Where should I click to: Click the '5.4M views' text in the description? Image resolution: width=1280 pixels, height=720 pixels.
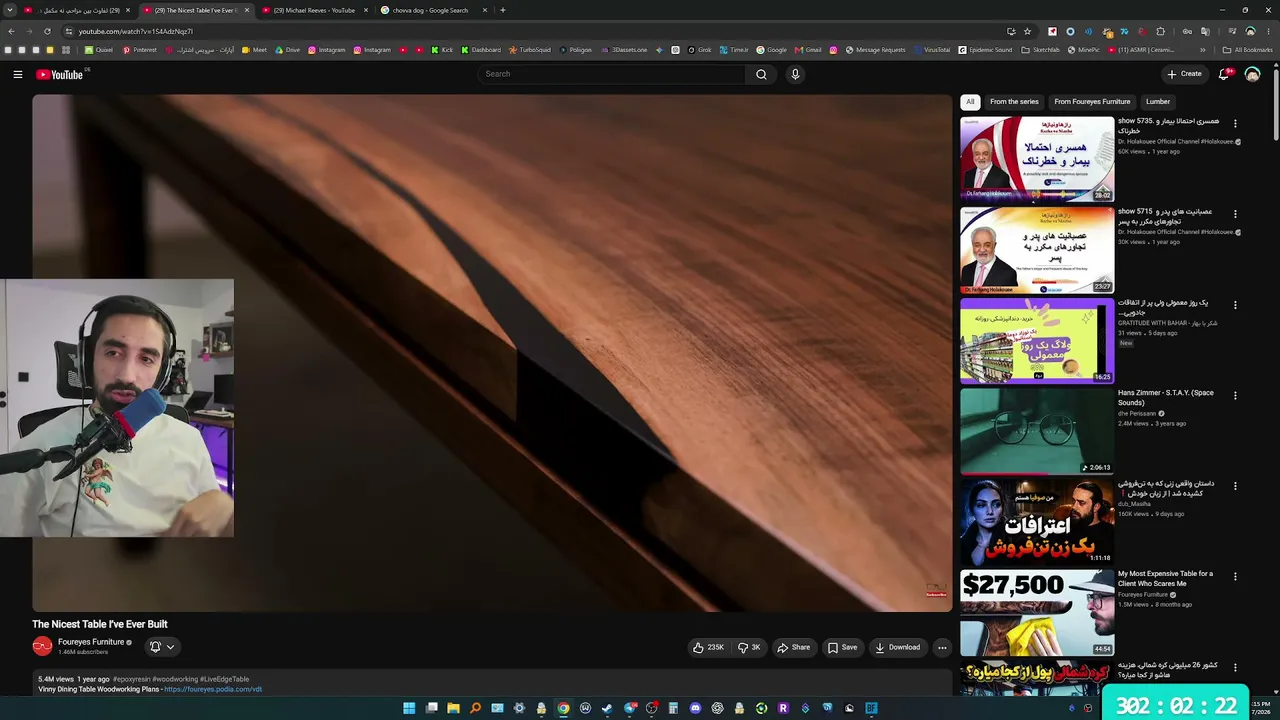point(56,679)
